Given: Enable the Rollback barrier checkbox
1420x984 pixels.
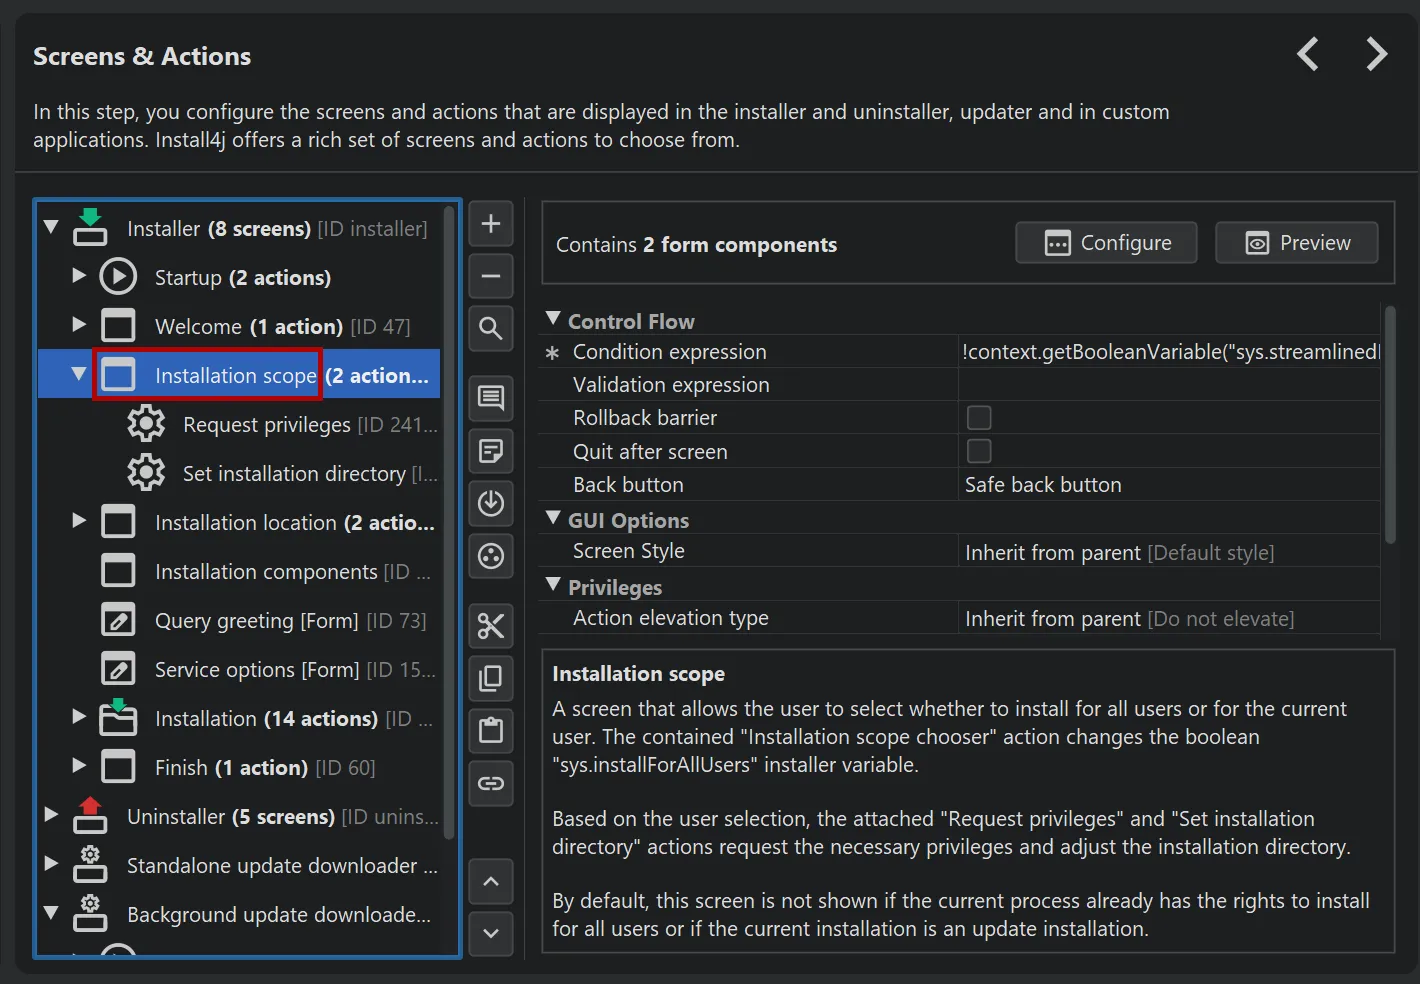Looking at the screenshot, I should tap(979, 418).
